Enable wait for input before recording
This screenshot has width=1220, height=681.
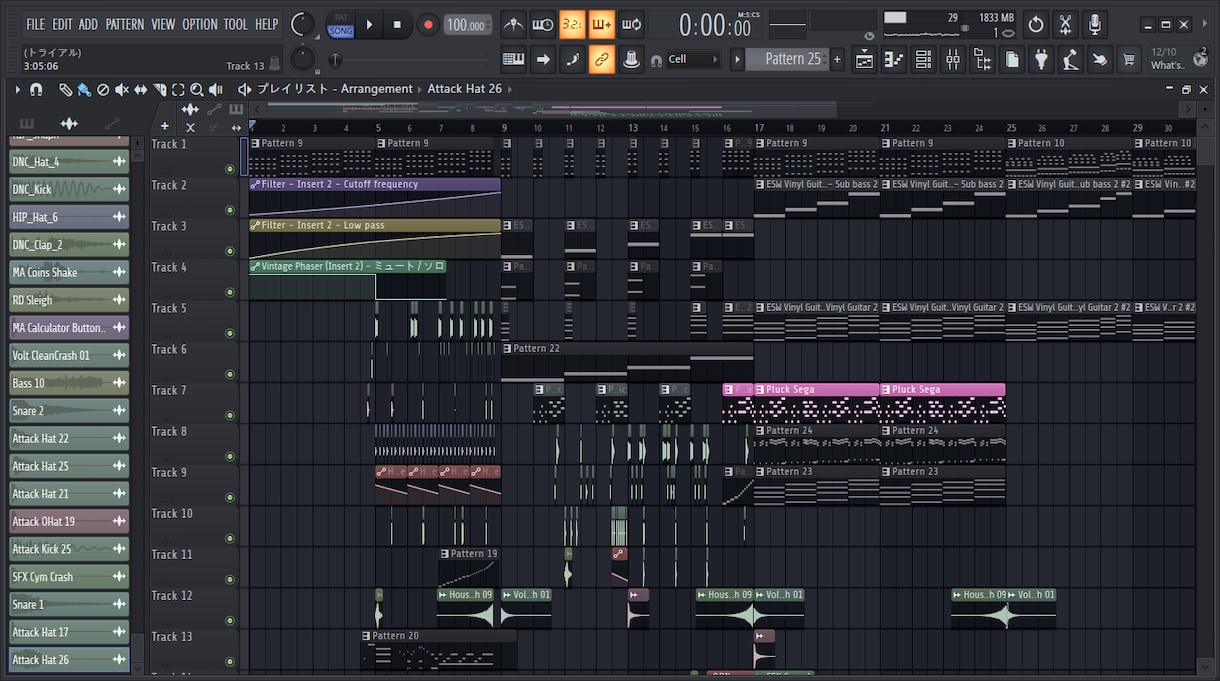coord(543,24)
